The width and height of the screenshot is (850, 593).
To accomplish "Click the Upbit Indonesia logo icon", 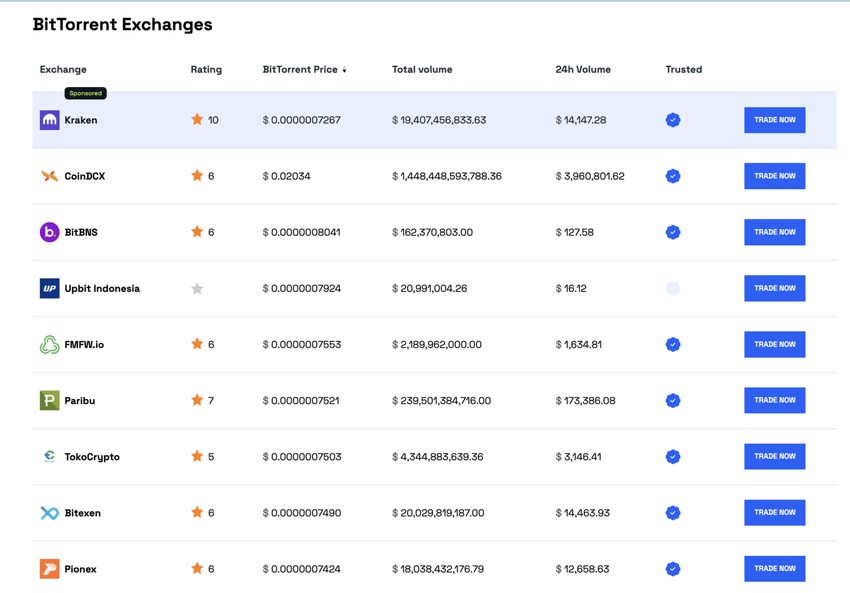I will 49,288.
